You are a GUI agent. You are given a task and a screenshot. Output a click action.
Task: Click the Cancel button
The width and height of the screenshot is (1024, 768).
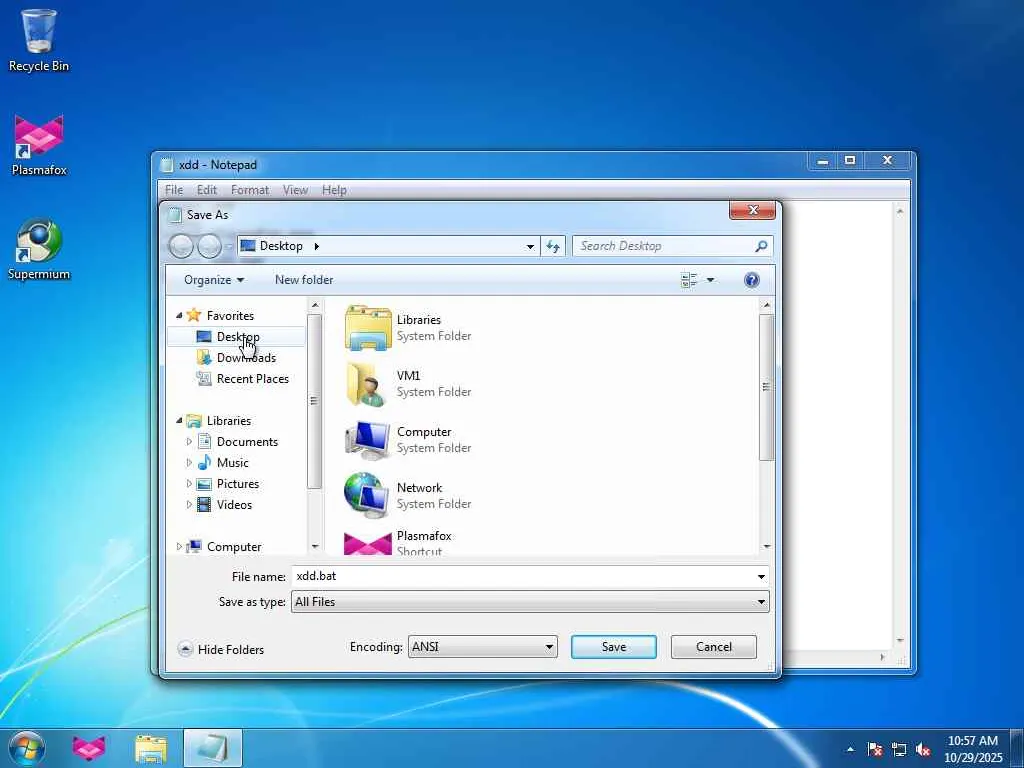(x=714, y=647)
